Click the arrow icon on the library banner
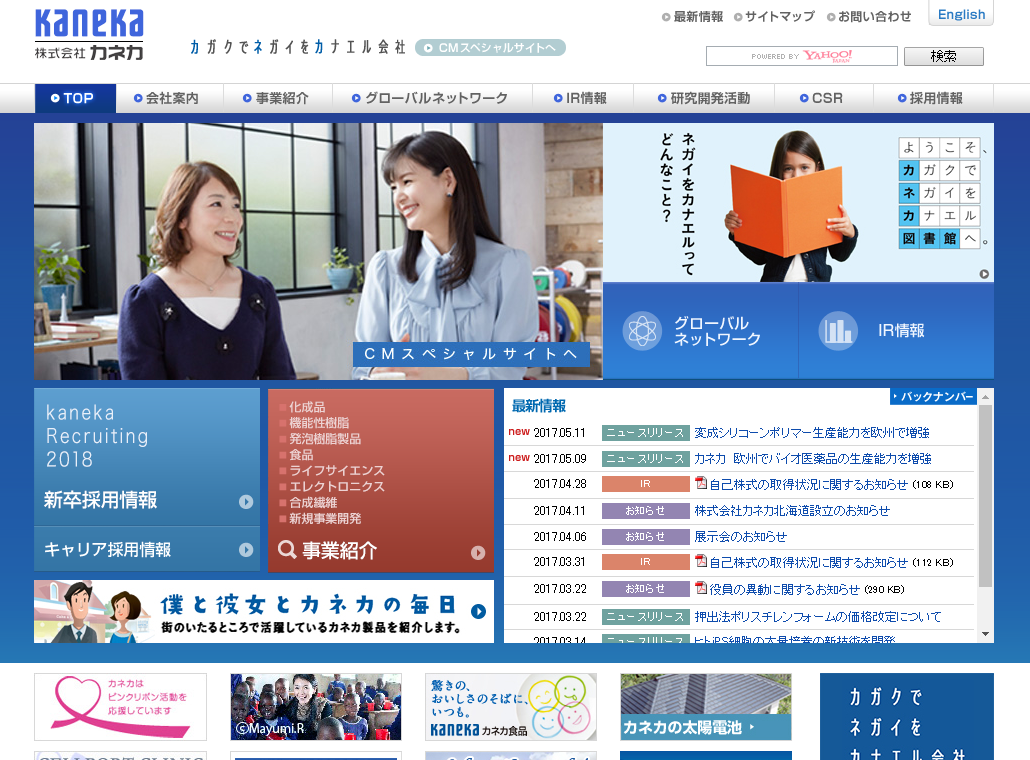 [x=984, y=274]
